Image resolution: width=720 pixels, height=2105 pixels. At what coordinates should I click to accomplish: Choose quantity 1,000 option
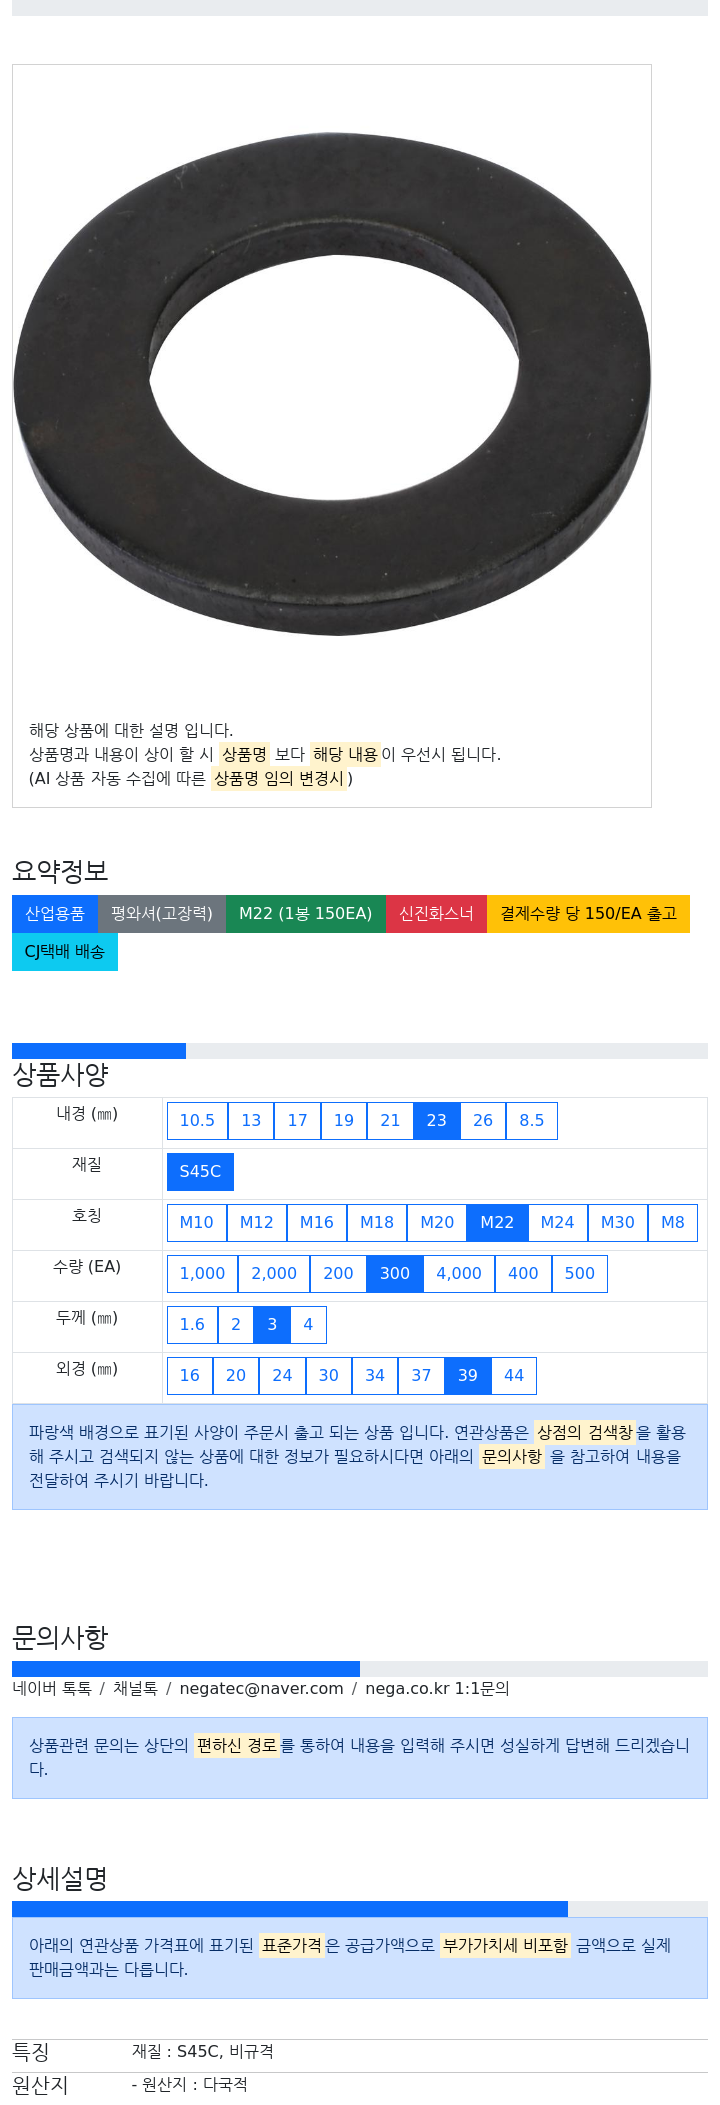(x=203, y=1274)
